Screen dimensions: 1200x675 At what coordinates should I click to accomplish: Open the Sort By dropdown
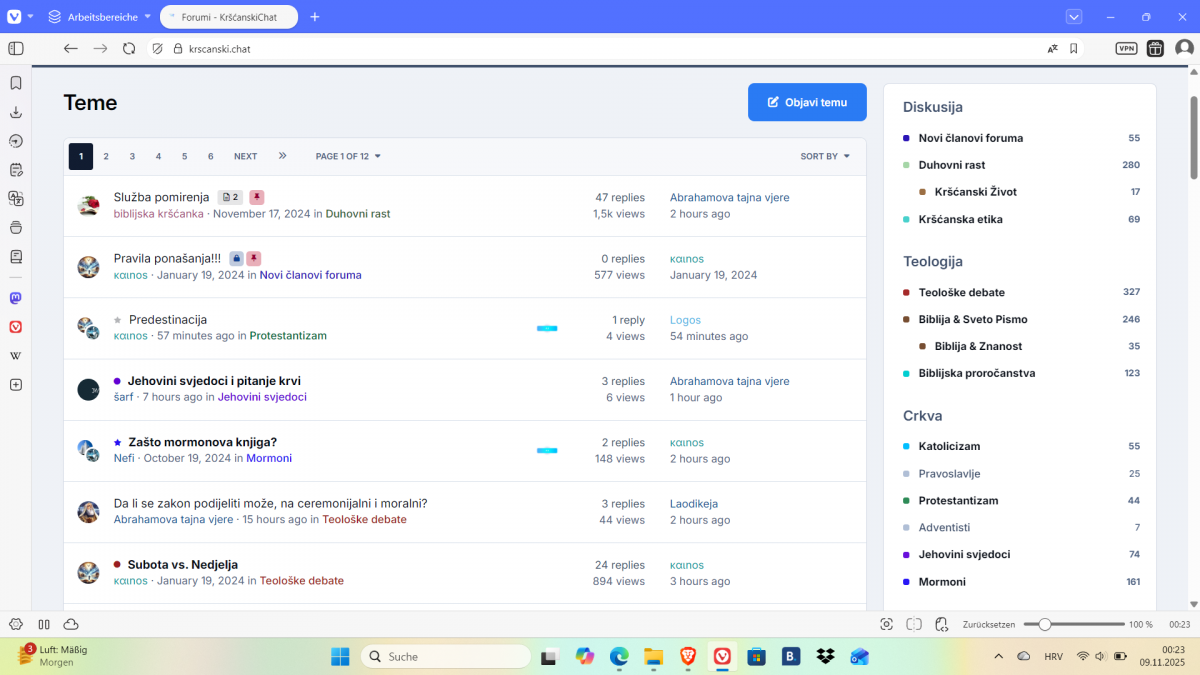[x=825, y=156]
